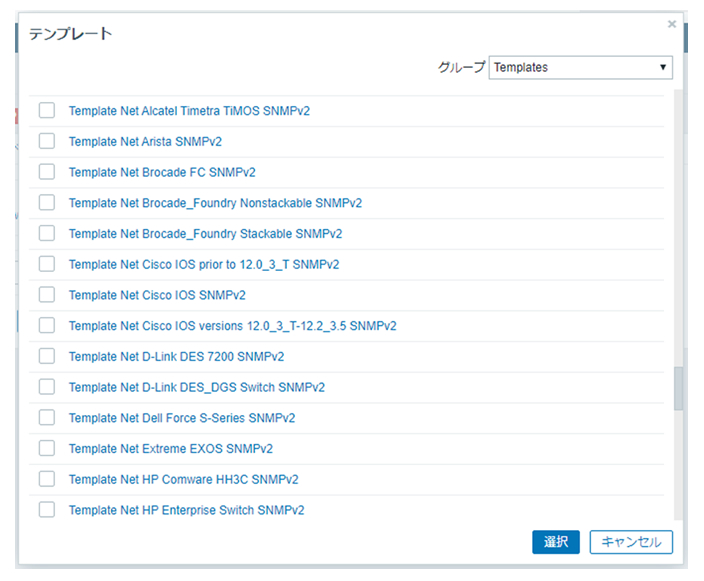Click Cisco IOS versions 12.0_3_T-12.2_3.5 SNMPv2 link
Viewport: 704px width, 581px height.
pos(233,326)
